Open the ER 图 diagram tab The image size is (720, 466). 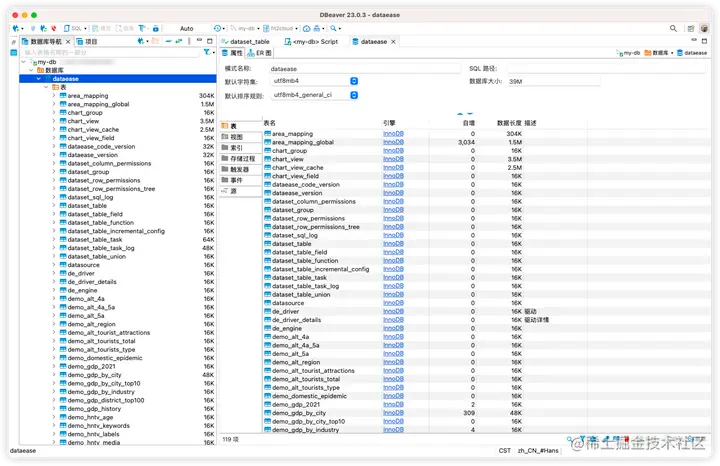259,53
